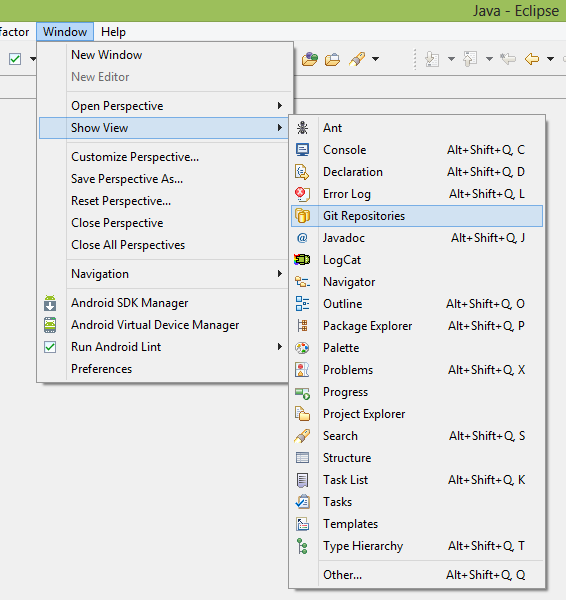566x600 pixels.
Task: Click the green checkbox toolbar icon
Action: (15, 59)
